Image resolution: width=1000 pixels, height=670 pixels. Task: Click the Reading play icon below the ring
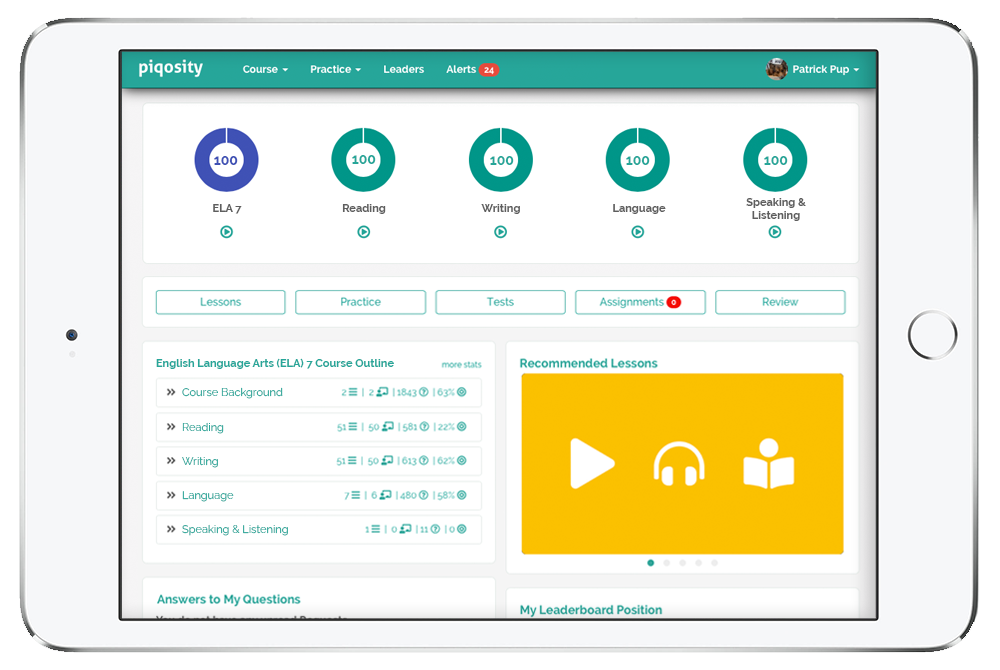tap(363, 231)
